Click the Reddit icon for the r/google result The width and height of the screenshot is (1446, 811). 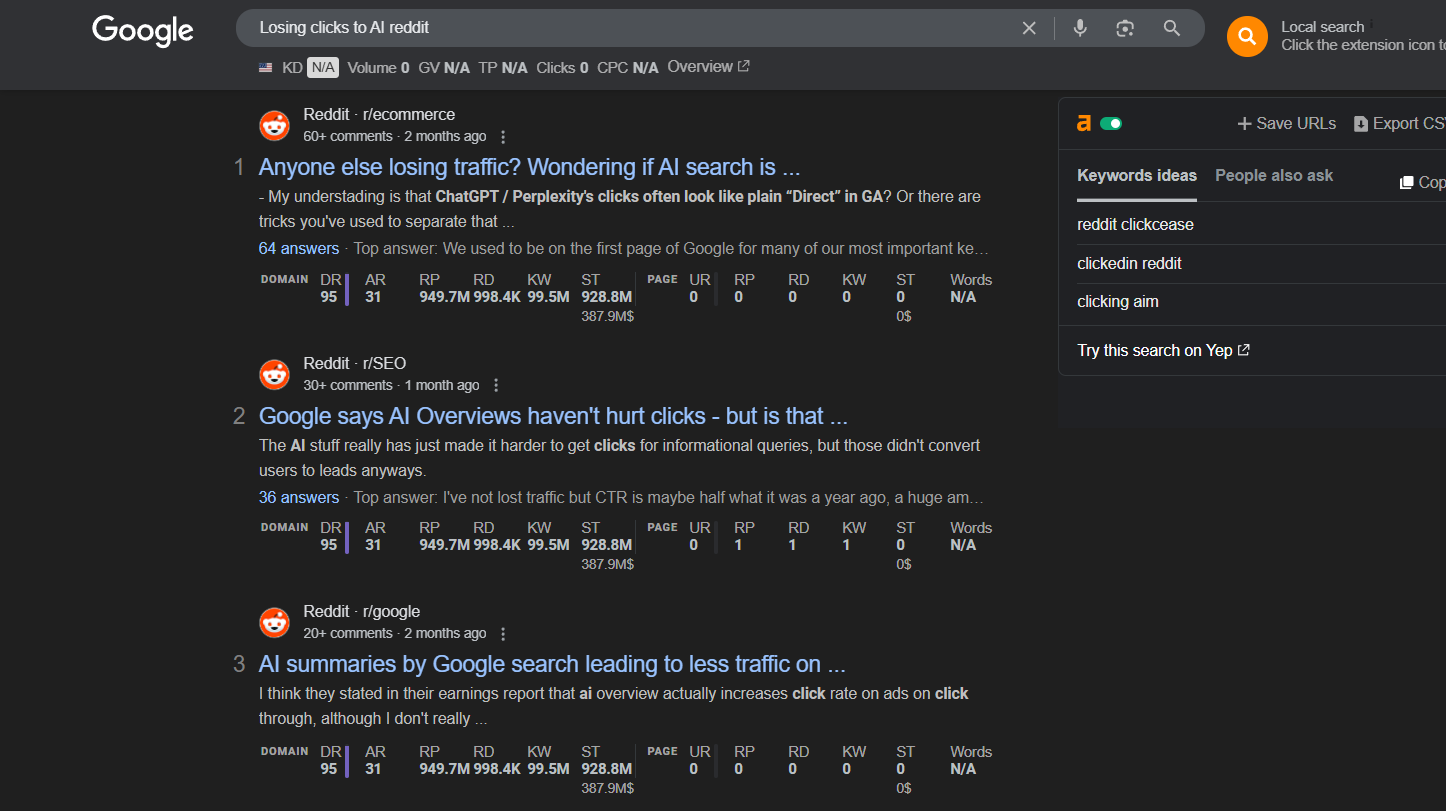274,622
